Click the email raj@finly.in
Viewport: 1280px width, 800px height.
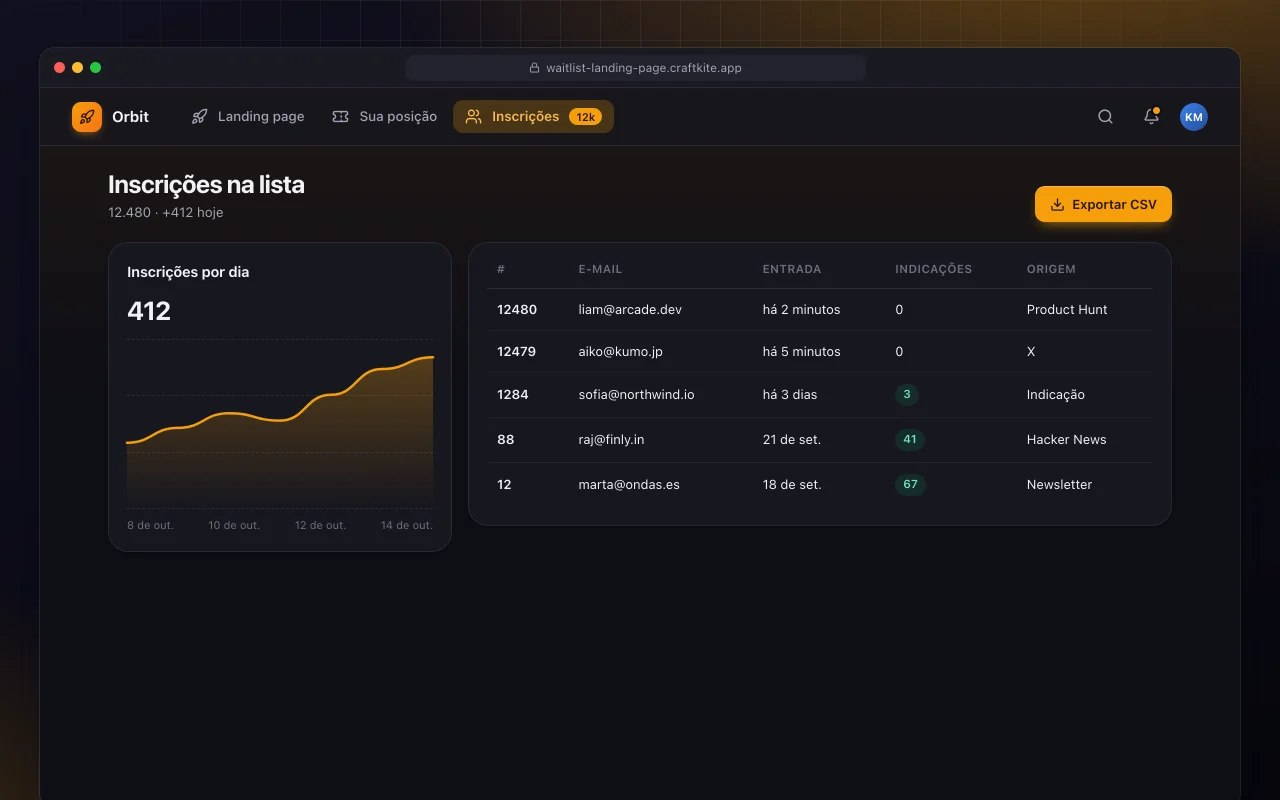tap(611, 439)
